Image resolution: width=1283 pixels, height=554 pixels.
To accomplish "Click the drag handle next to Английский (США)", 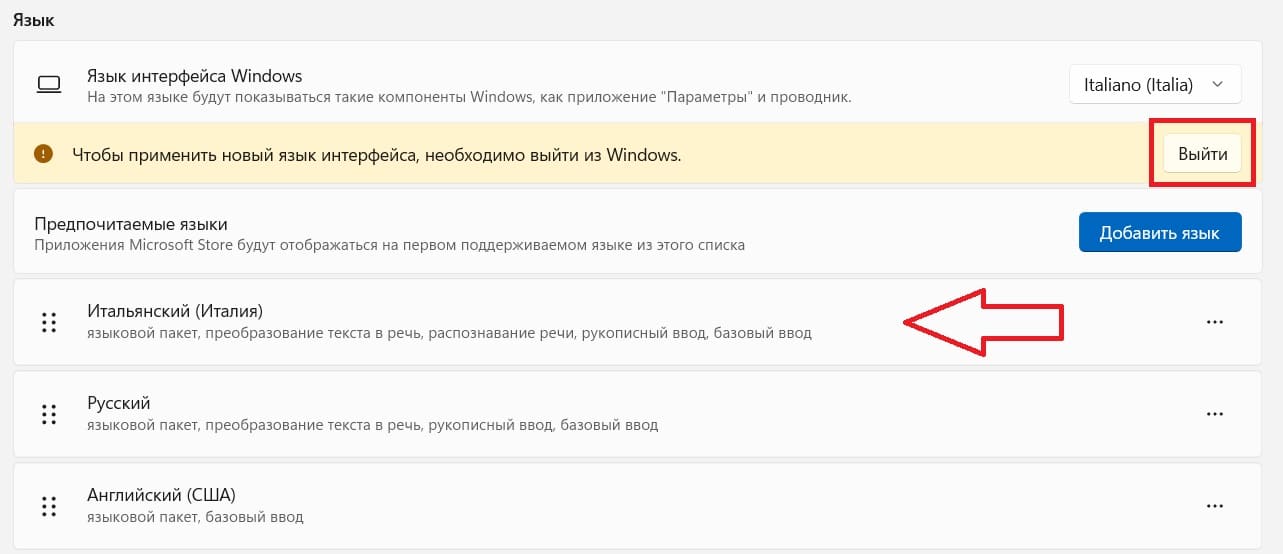I will 48,505.
